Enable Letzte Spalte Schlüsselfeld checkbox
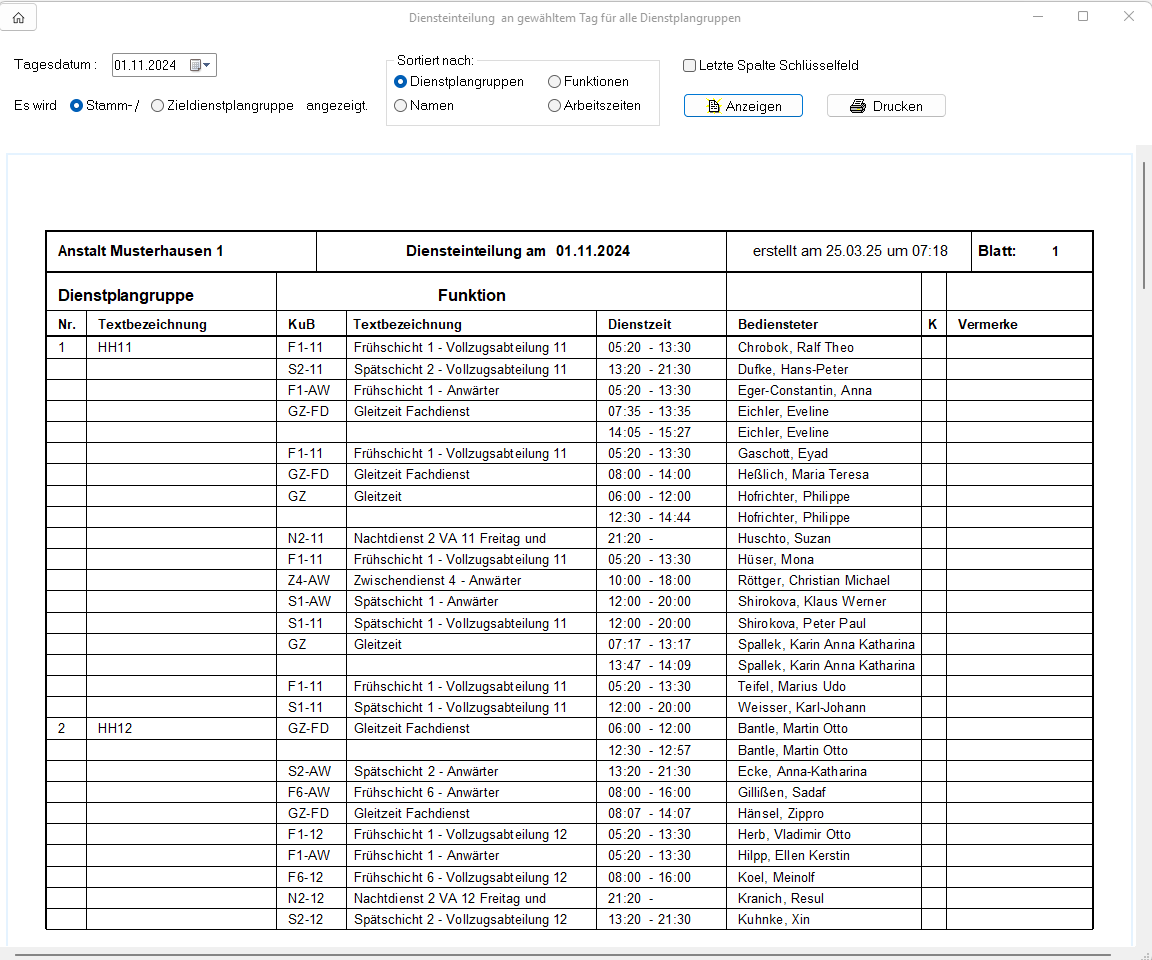This screenshot has height=960, width=1152. click(690, 66)
